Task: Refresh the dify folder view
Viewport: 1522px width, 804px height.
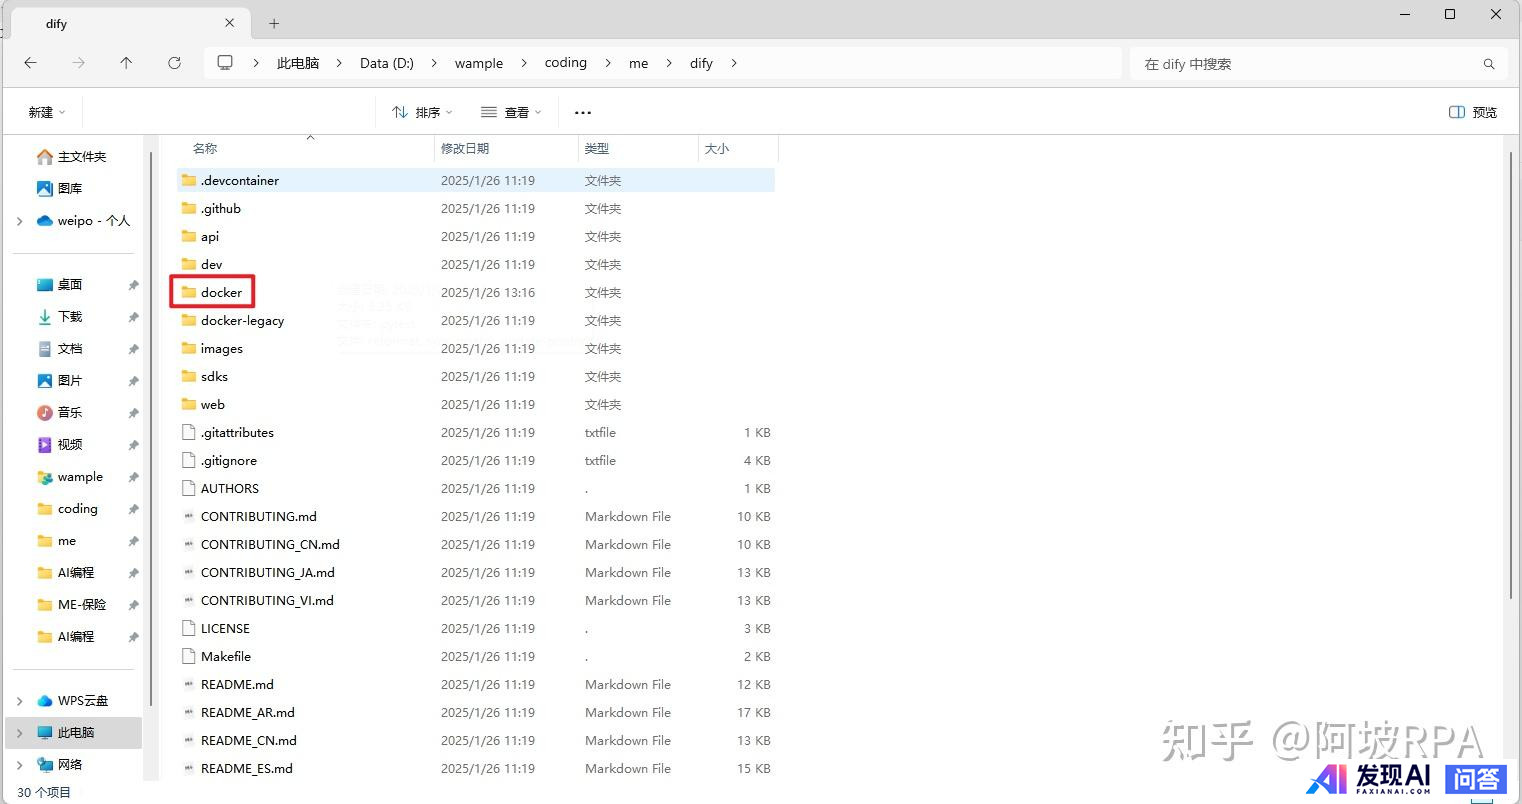Action: click(174, 63)
